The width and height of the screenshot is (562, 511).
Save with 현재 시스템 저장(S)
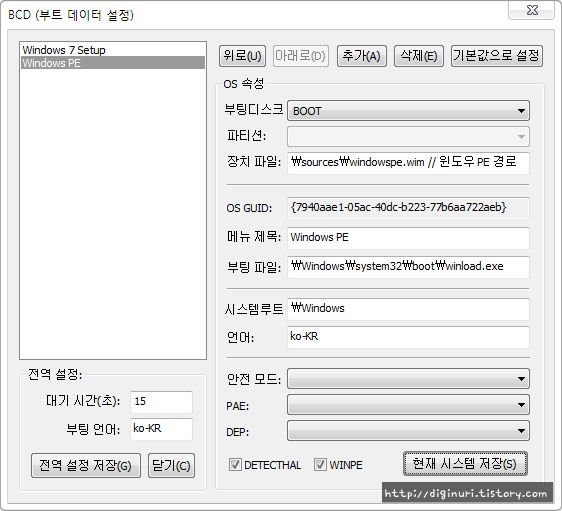click(x=465, y=464)
